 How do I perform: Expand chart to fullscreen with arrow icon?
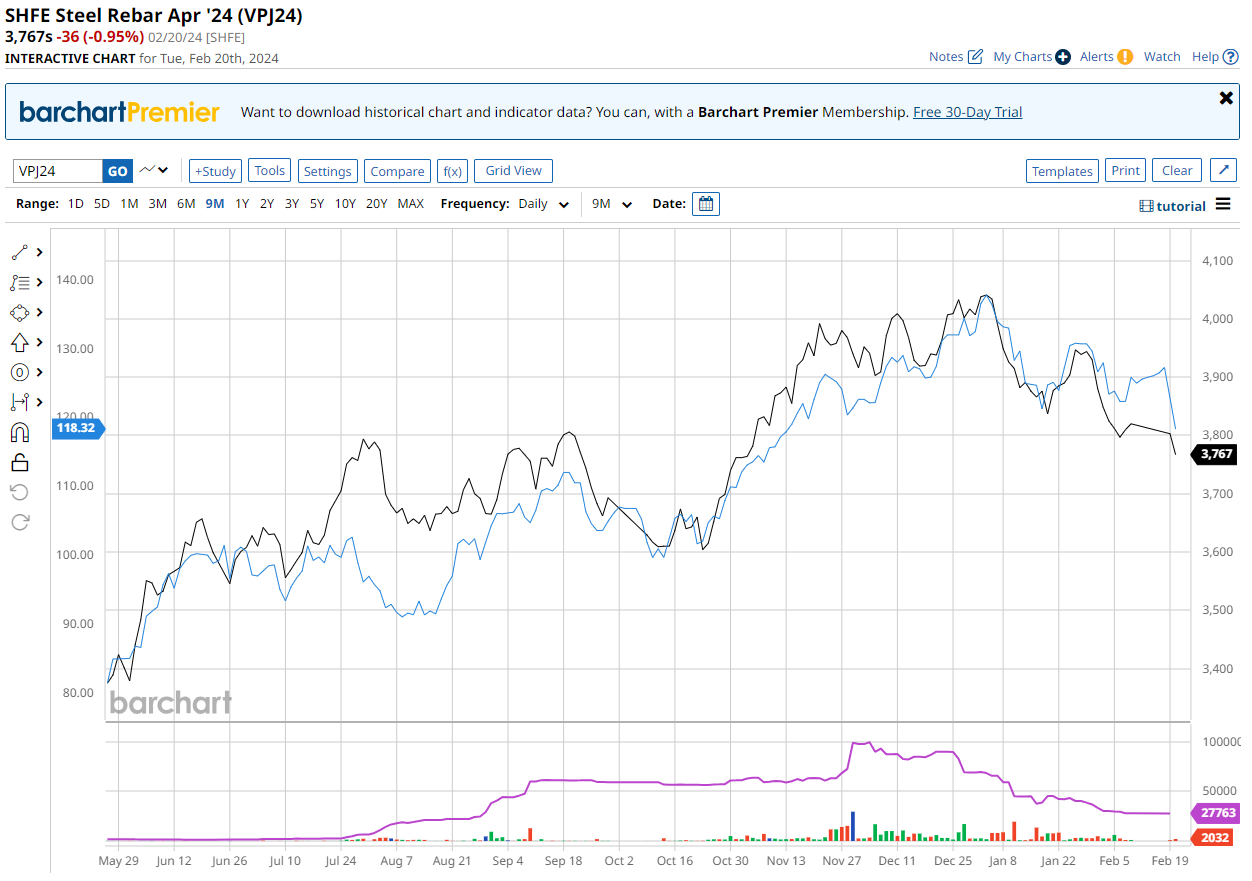(1223, 170)
